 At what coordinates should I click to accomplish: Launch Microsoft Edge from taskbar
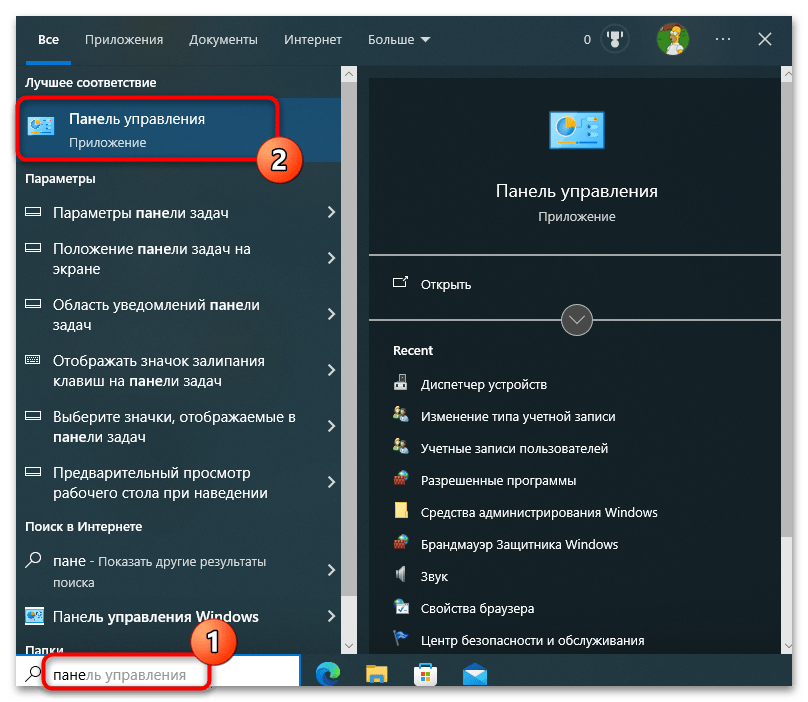tap(328, 674)
